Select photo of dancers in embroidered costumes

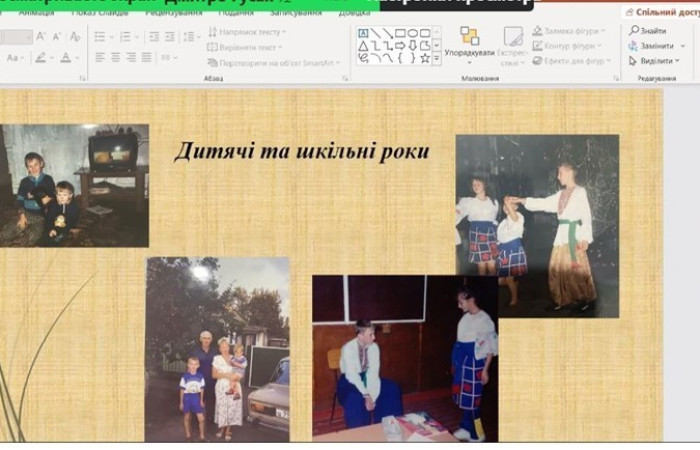coord(538,226)
